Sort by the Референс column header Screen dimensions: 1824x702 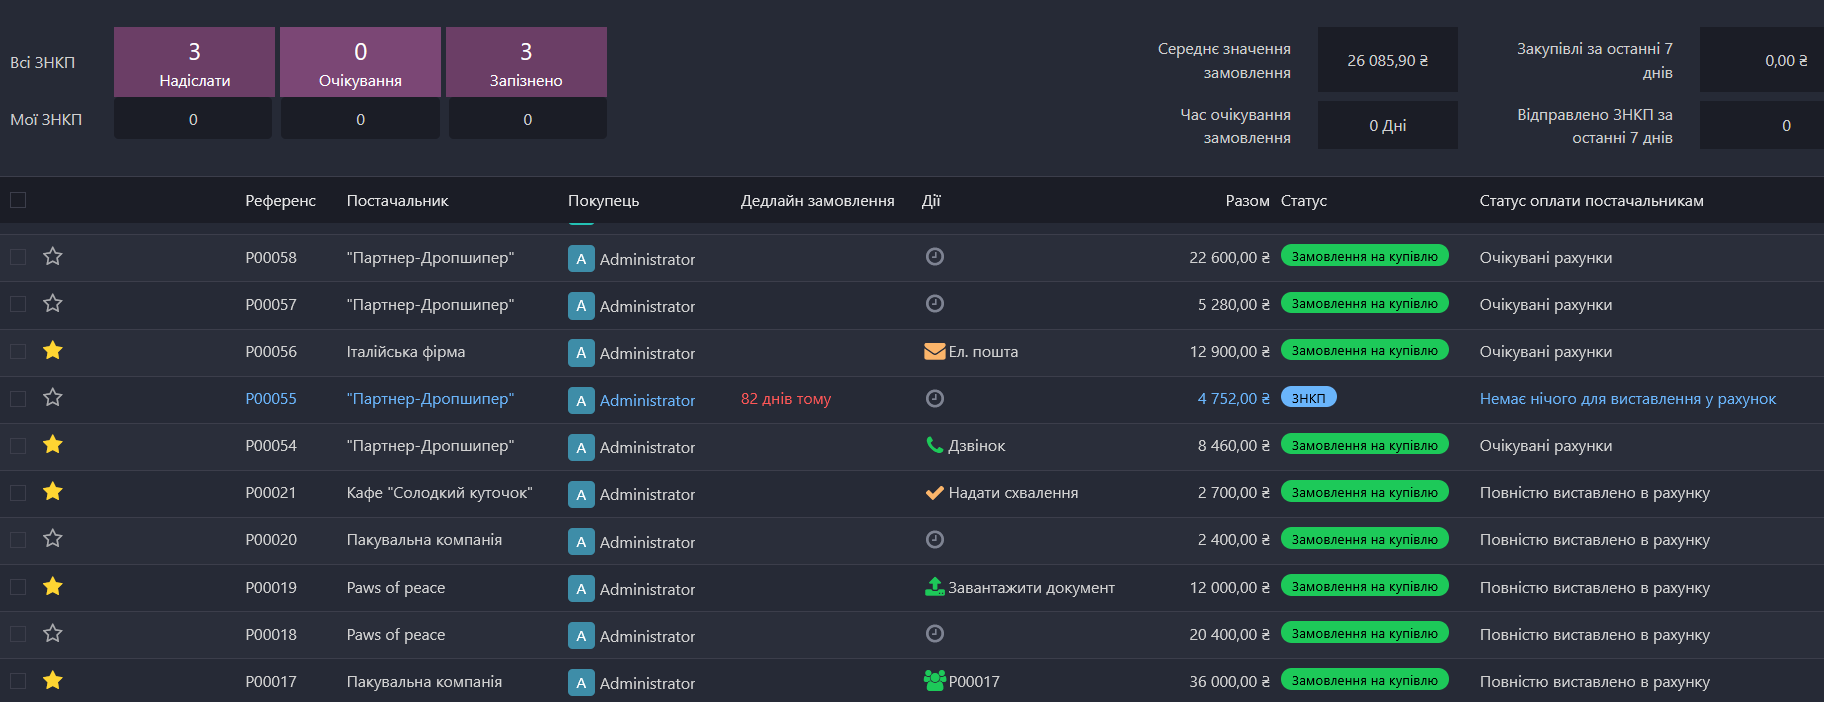[x=280, y=201]
